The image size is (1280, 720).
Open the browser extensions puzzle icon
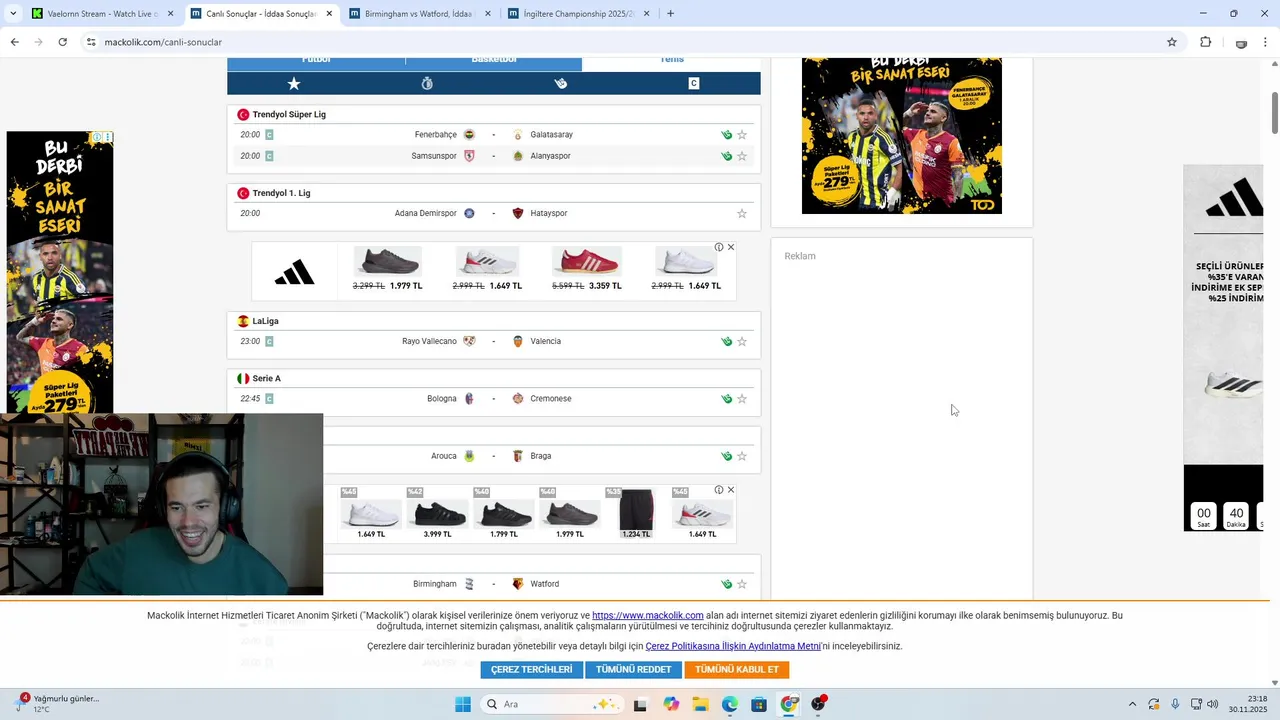click(x=1205, y=42)
